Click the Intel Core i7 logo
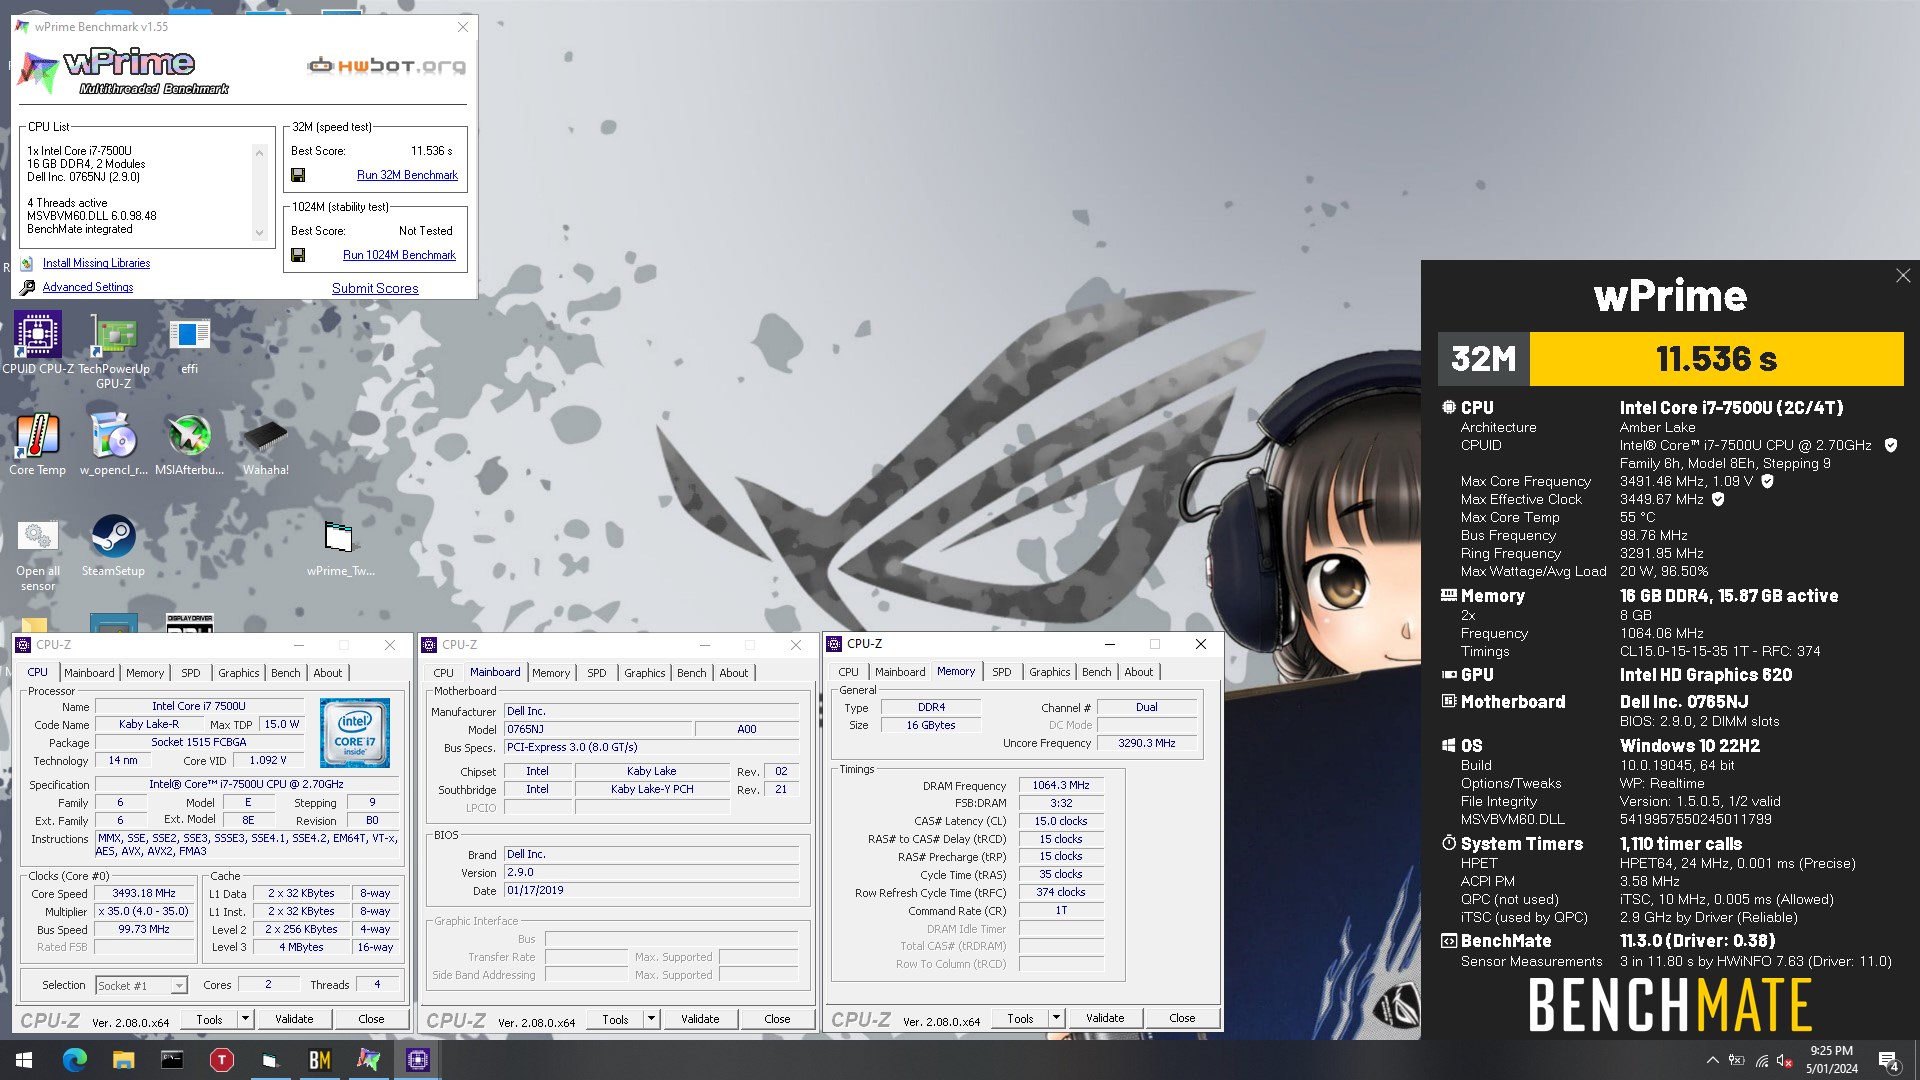 point(355,733)
